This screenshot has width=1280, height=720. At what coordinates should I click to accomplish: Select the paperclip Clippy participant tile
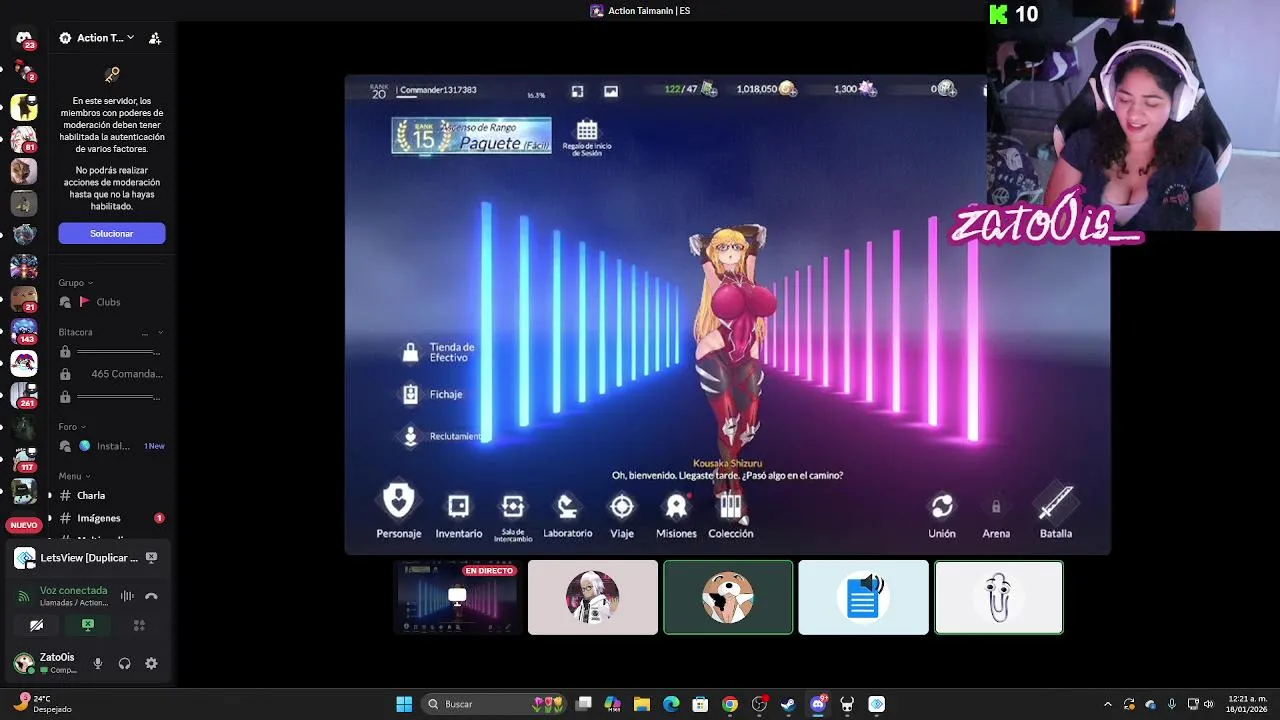(x=999, y=597)
